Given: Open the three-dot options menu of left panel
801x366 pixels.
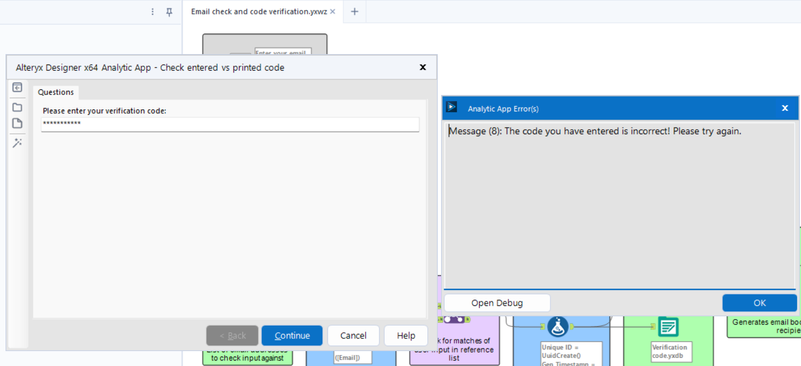Looking at the screenshot, I should (x=152, y=11).
